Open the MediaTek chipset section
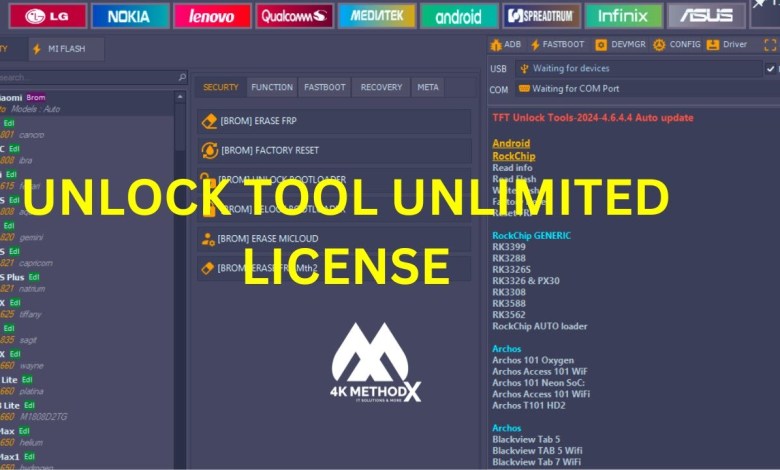Screen dimensions: 780x470 [377, 16]
